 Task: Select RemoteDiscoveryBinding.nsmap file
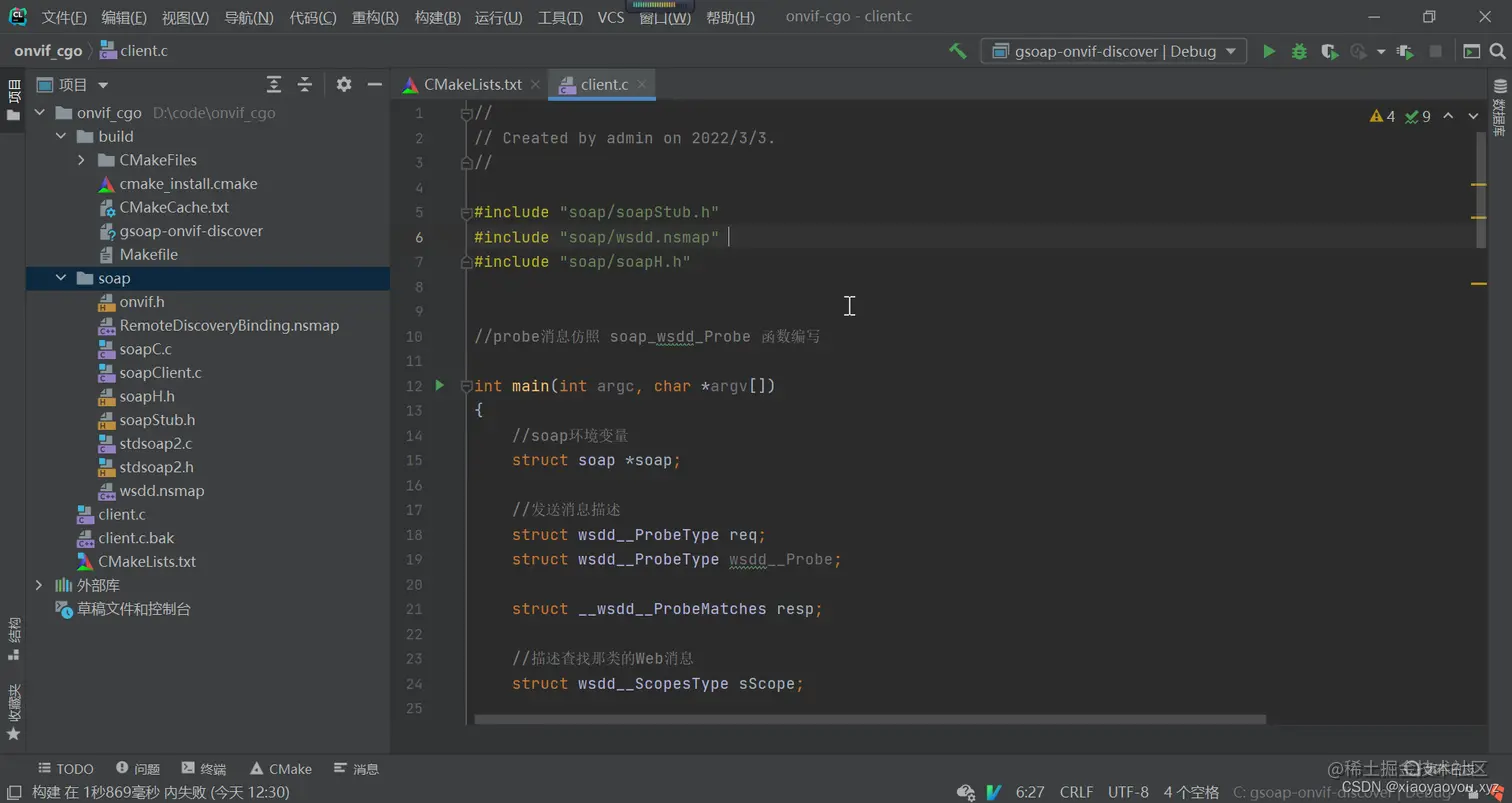point(229,325)
